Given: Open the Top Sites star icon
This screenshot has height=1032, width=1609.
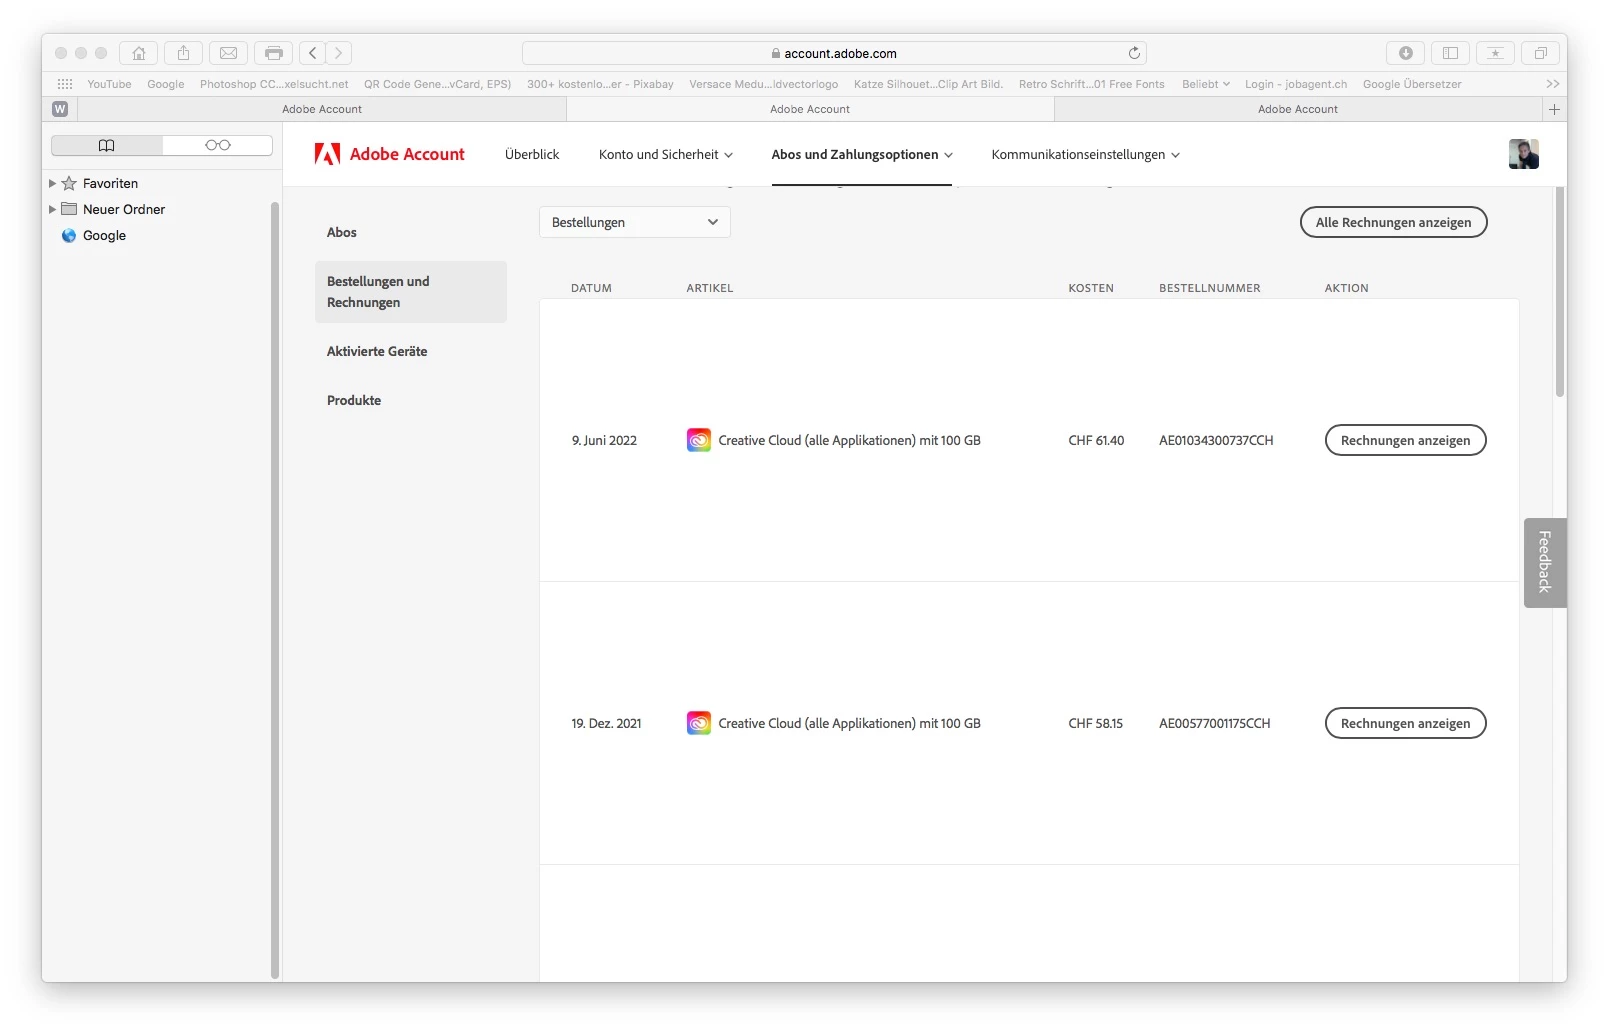Looking at the screenshot, I should click(1496, 53).
